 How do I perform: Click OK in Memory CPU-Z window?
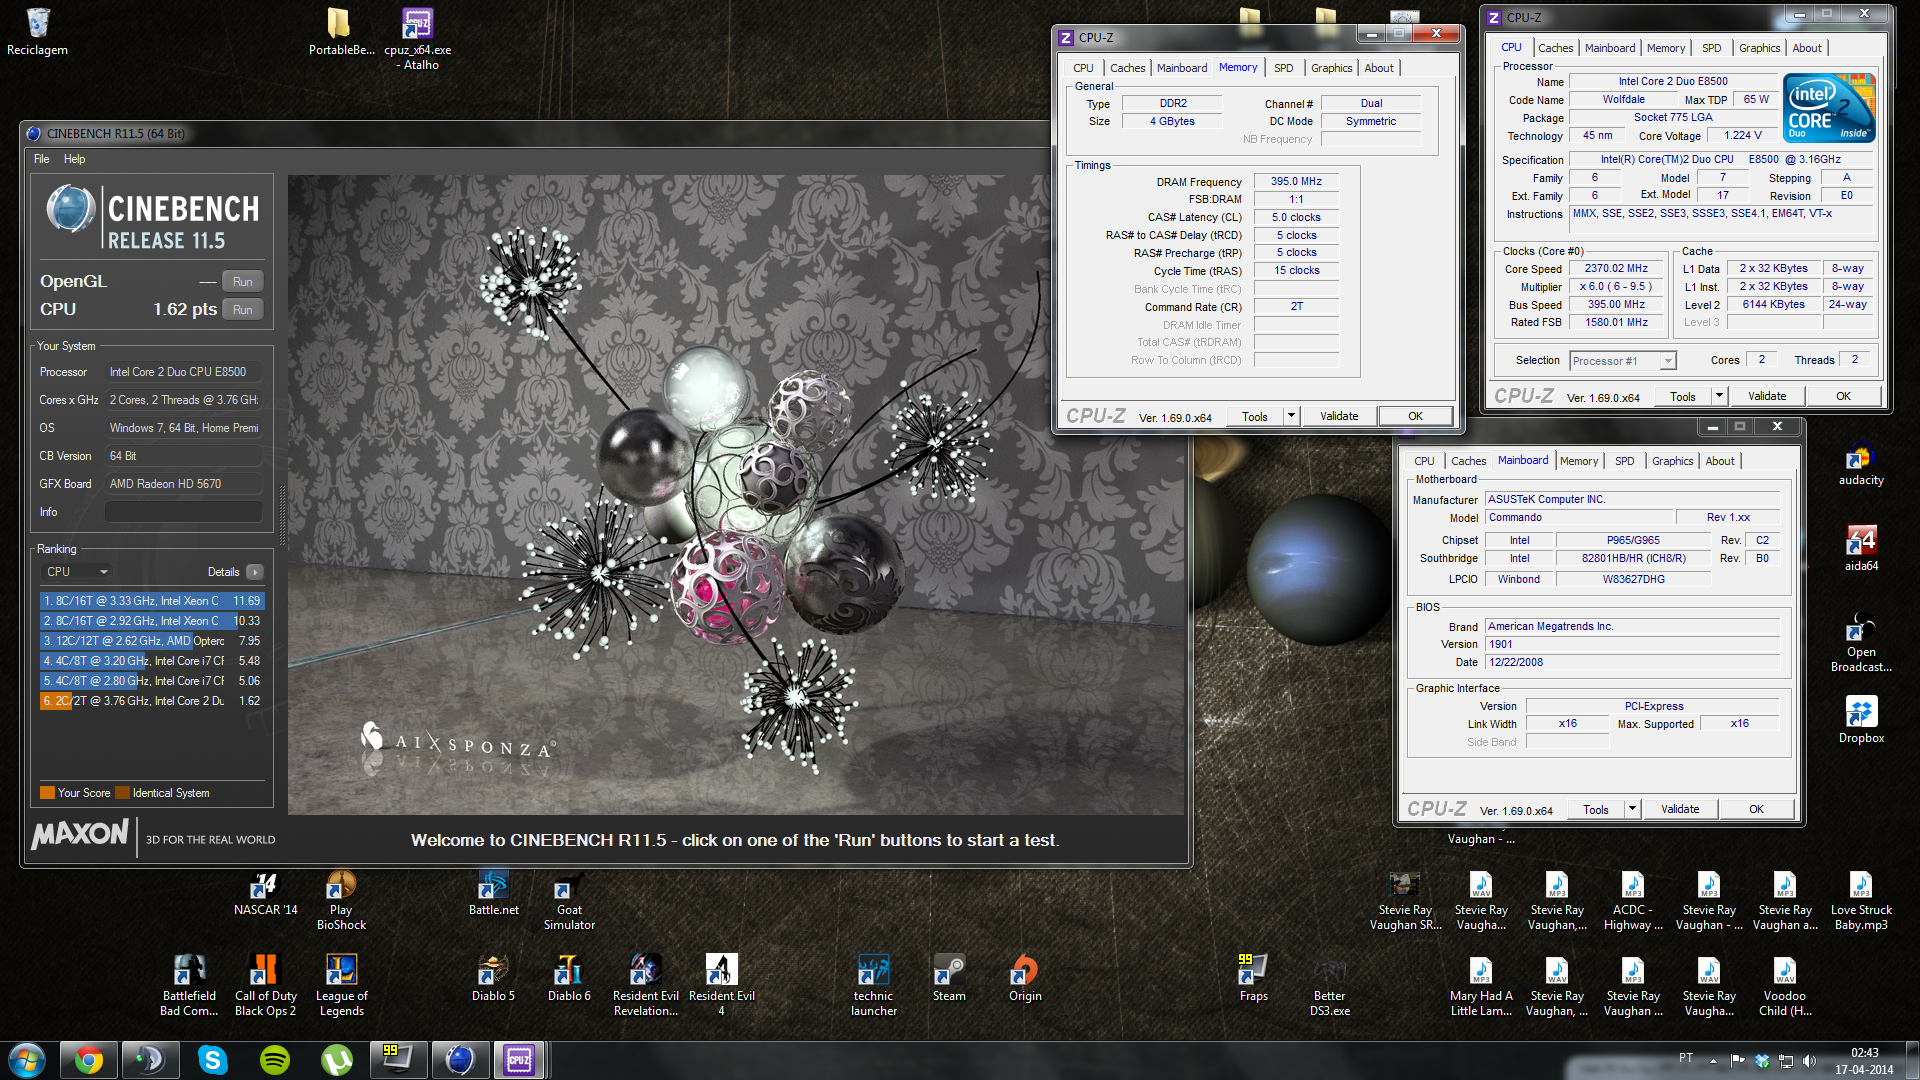click(1415, 416)
